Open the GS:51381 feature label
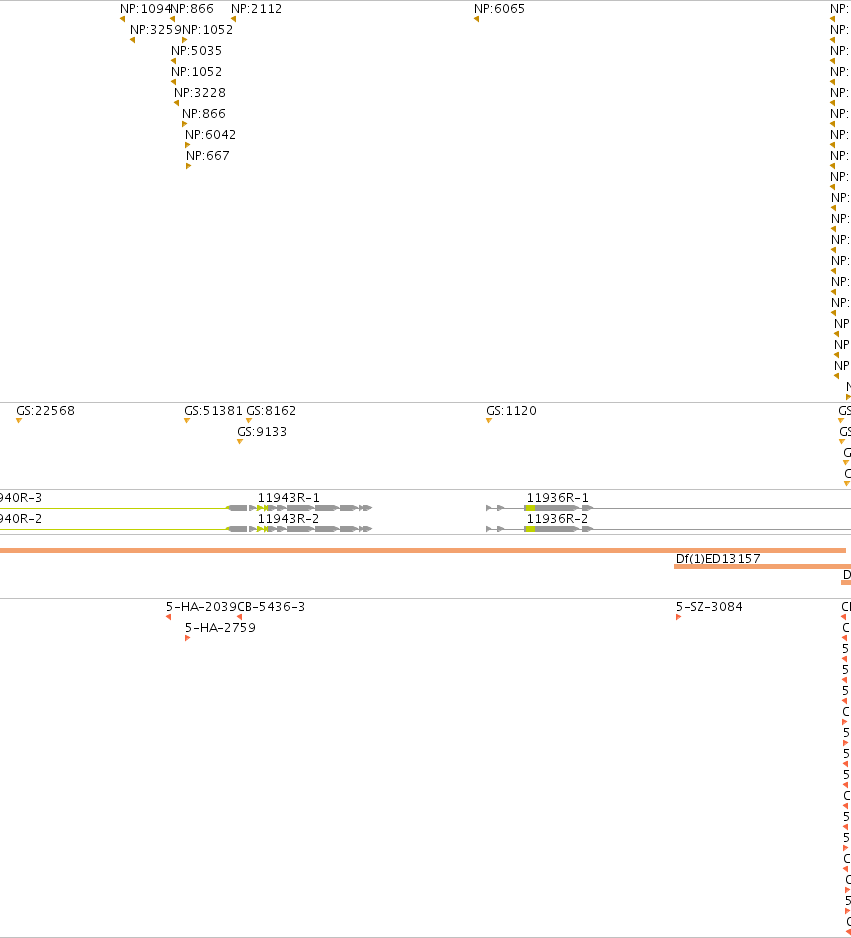The width and height of the screenshot is (851, 938). tap(213, 410)
